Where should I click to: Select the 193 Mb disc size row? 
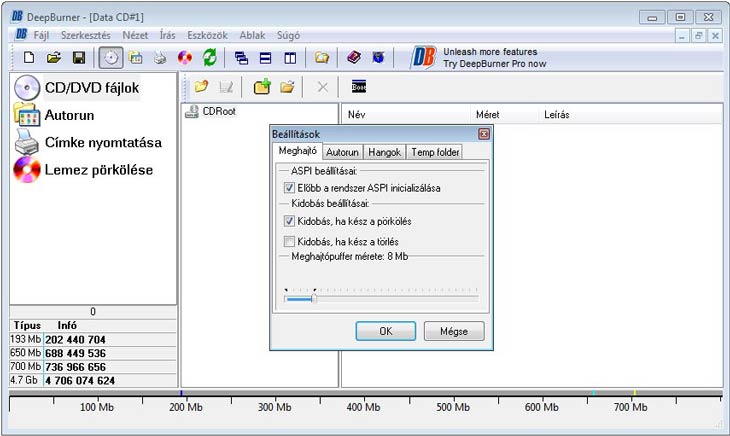point(93,339)
